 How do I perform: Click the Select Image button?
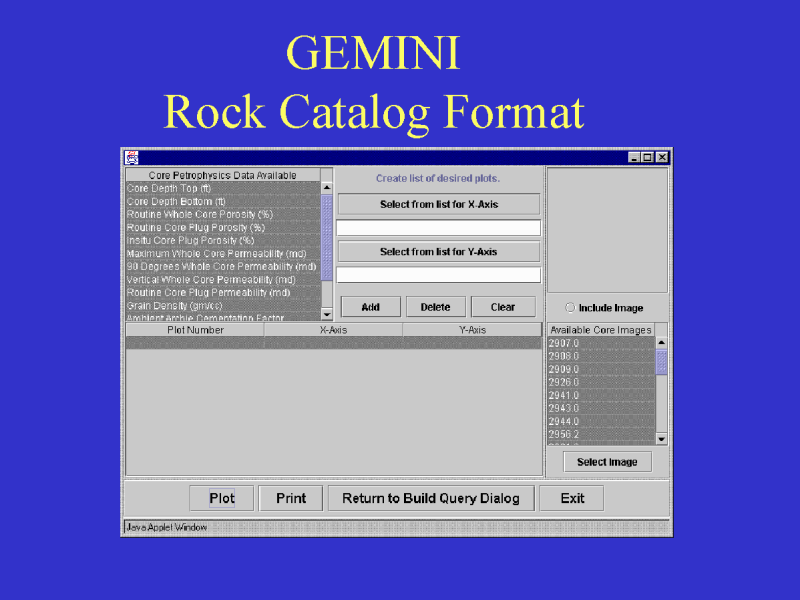pos(607,462)
